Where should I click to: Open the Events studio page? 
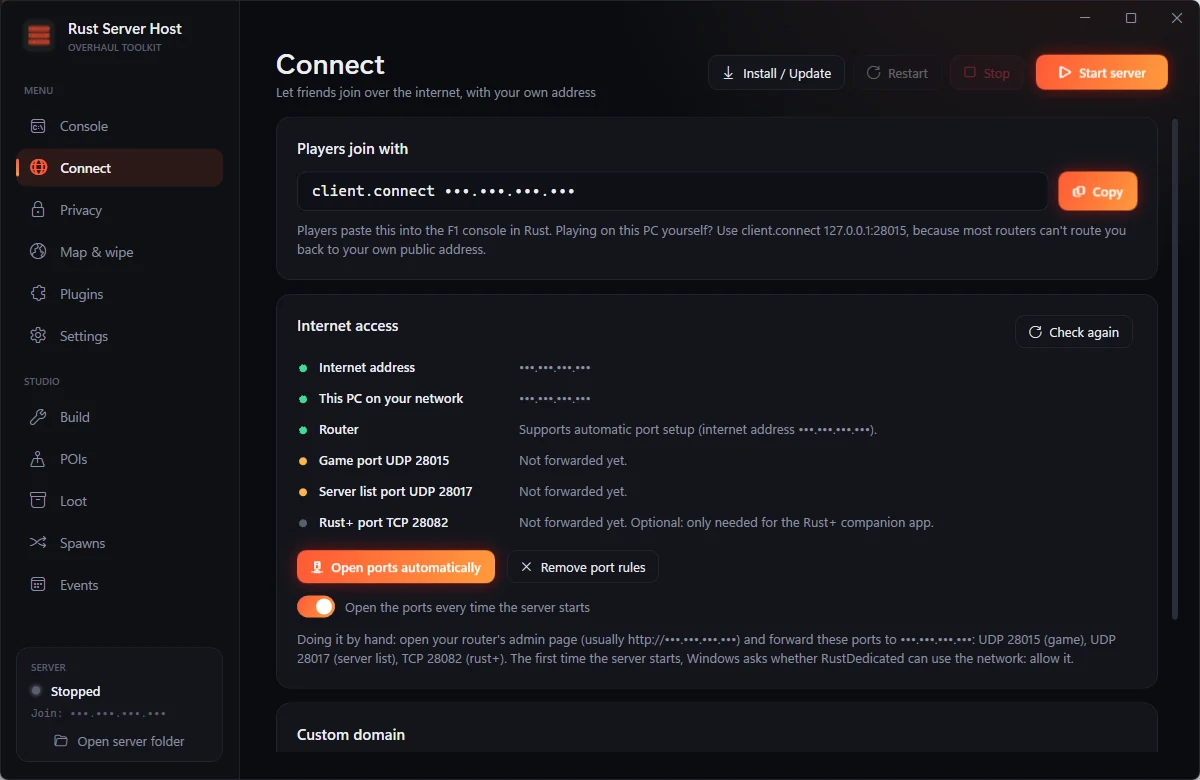click(x=119, y=585)
